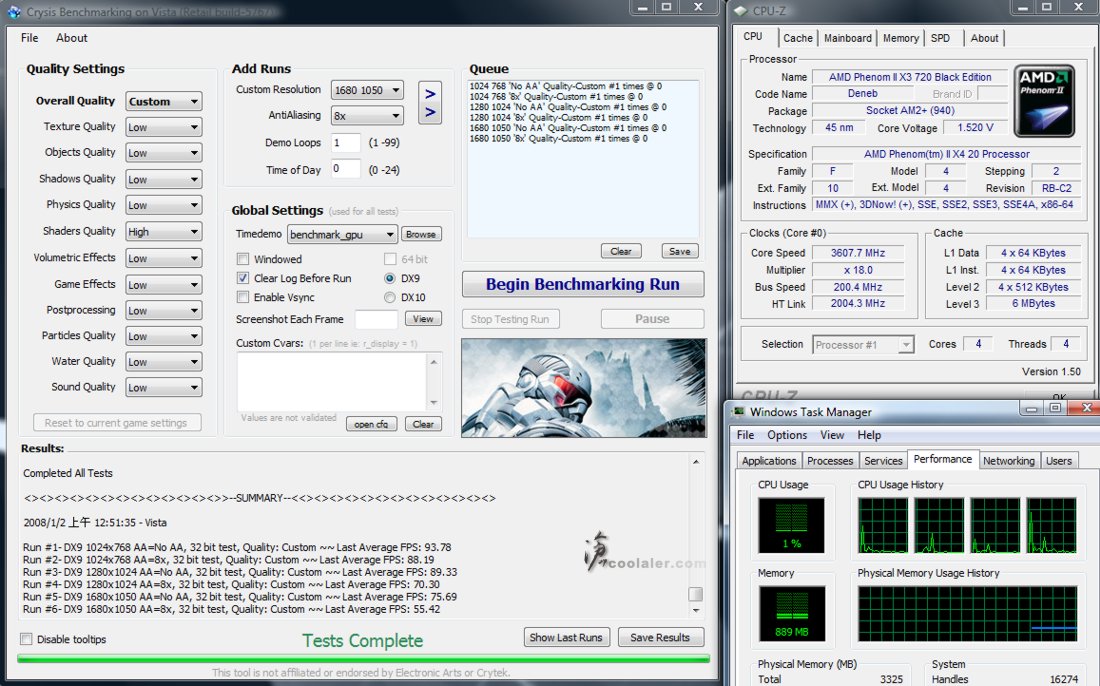Toggle the 64 bit checkbox
The height and width of the screenshot is (686, 1100).
click(390, 259)
